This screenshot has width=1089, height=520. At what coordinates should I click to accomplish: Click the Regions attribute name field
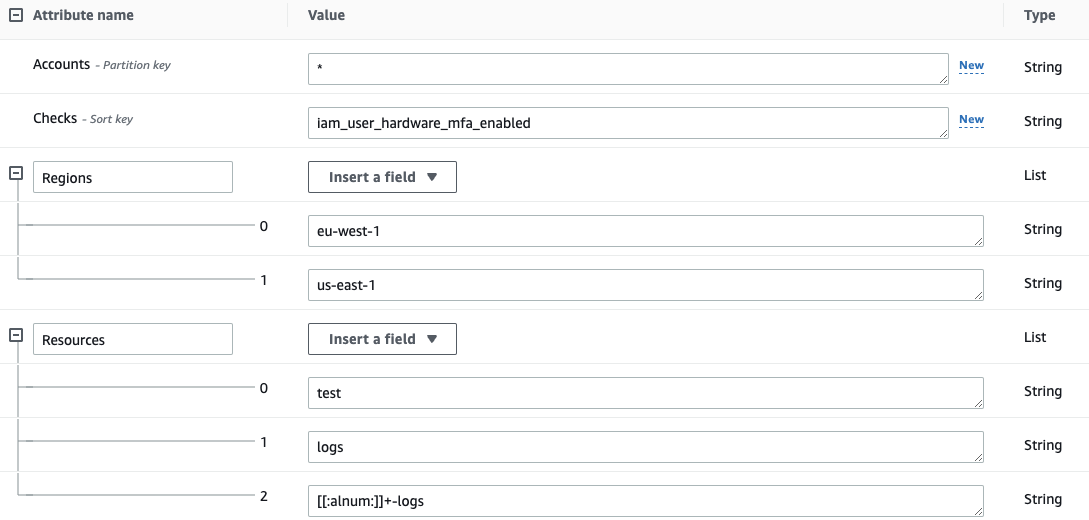132,178
